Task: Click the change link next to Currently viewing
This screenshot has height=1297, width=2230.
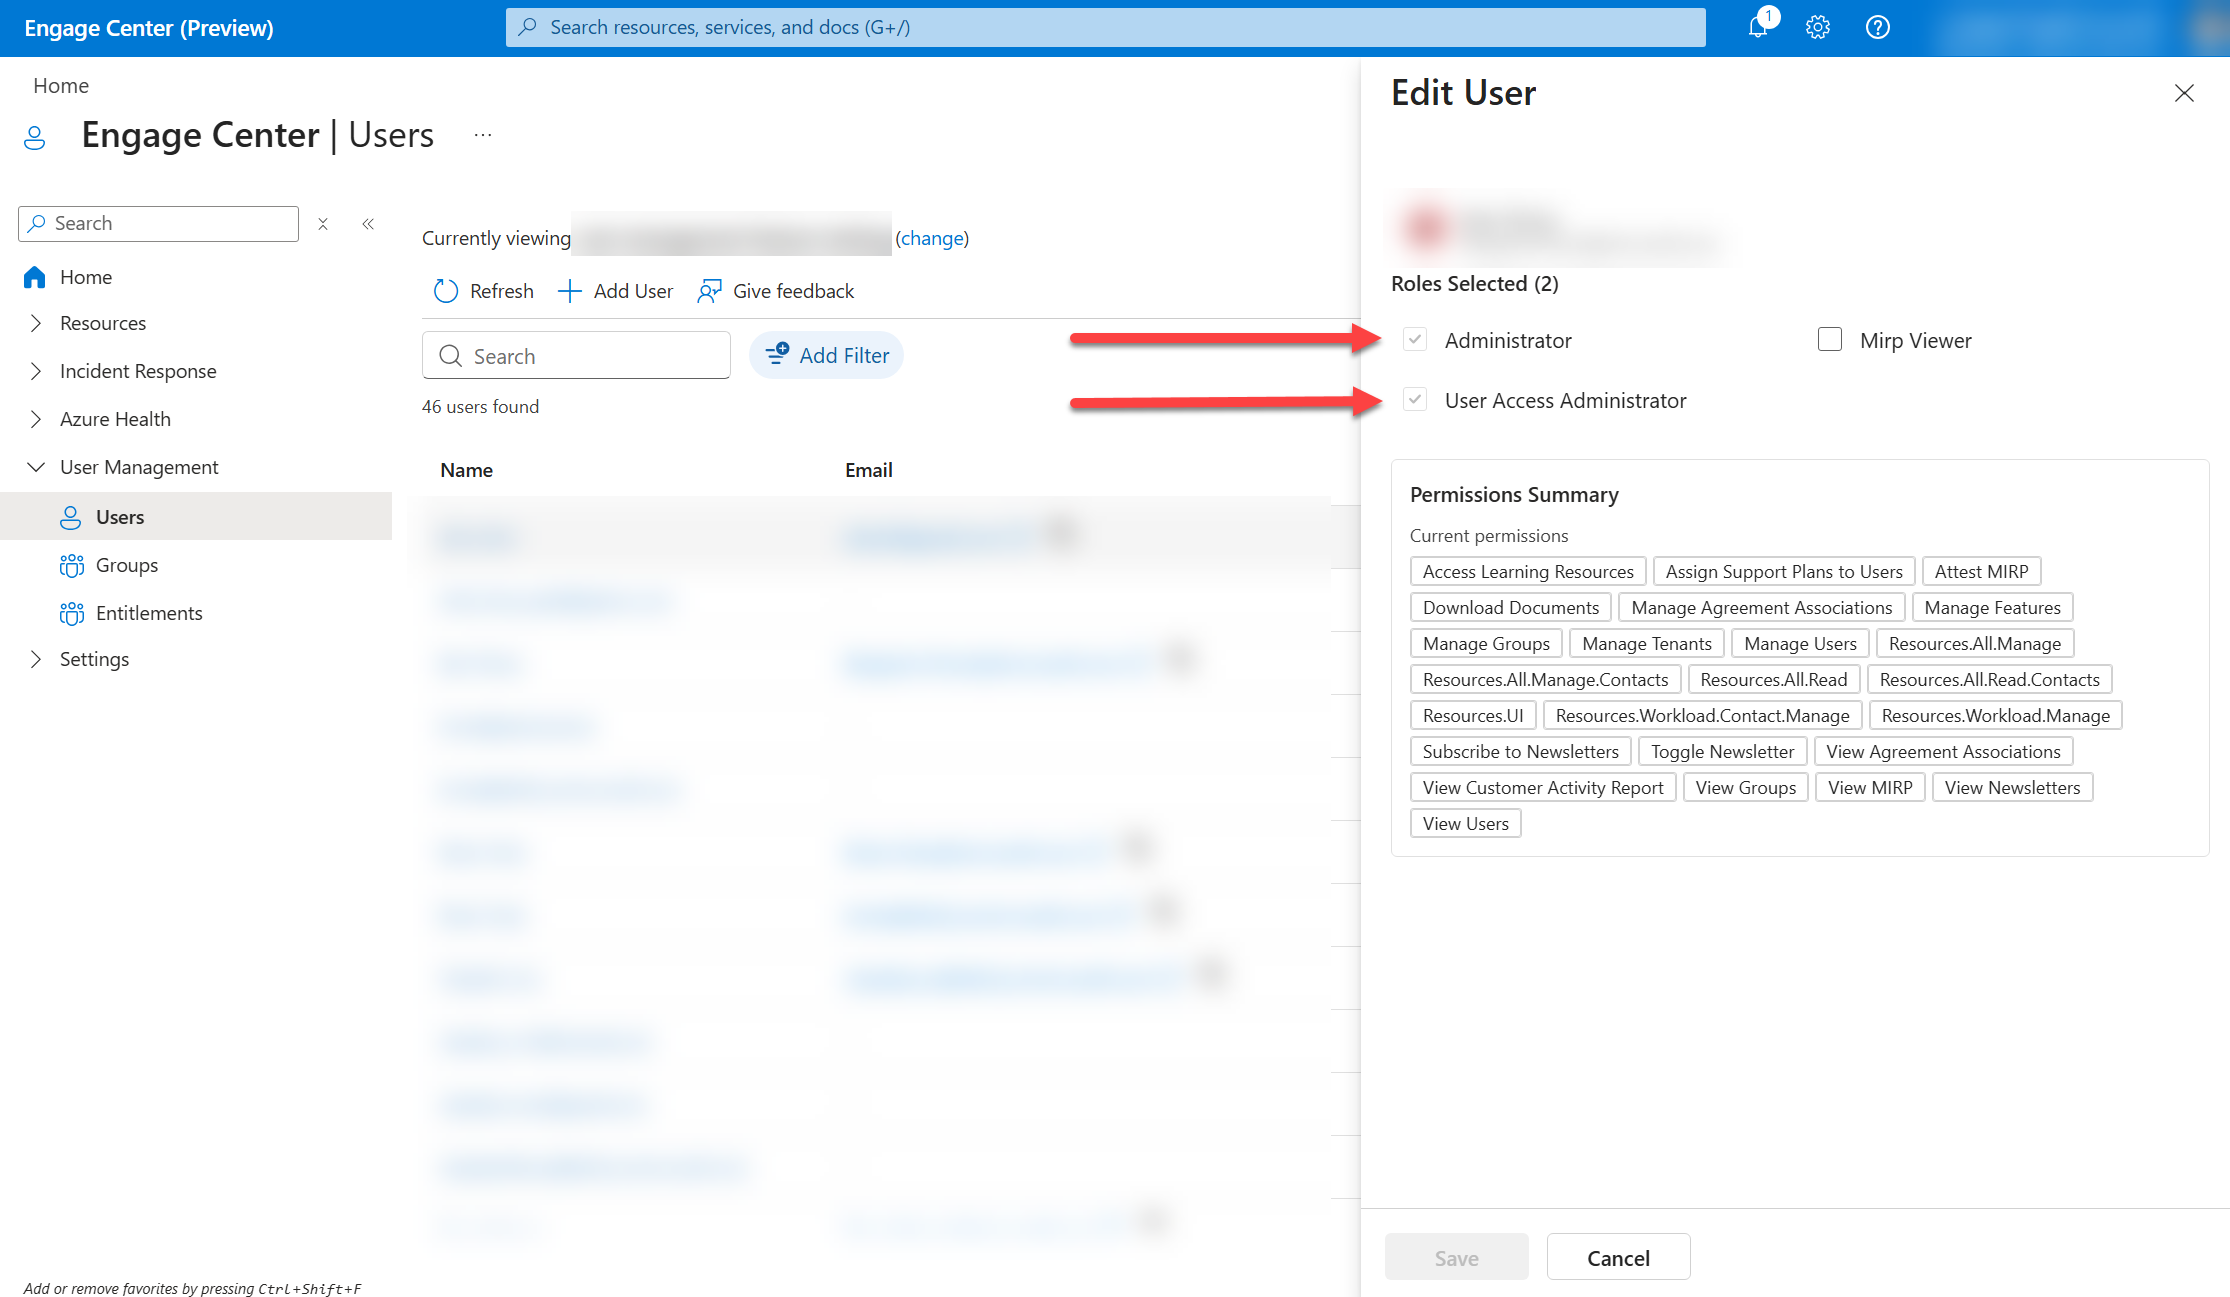Action: tap(932, 238)
